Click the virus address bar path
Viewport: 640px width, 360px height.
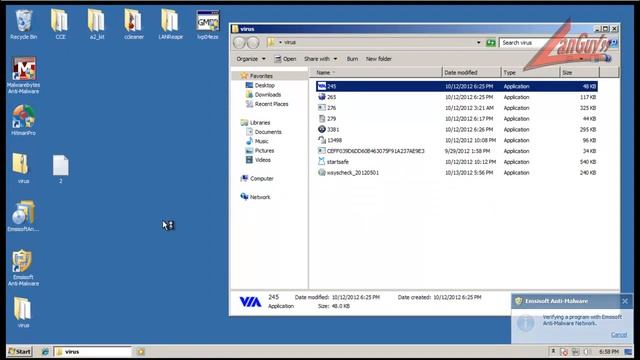(290, 42)
